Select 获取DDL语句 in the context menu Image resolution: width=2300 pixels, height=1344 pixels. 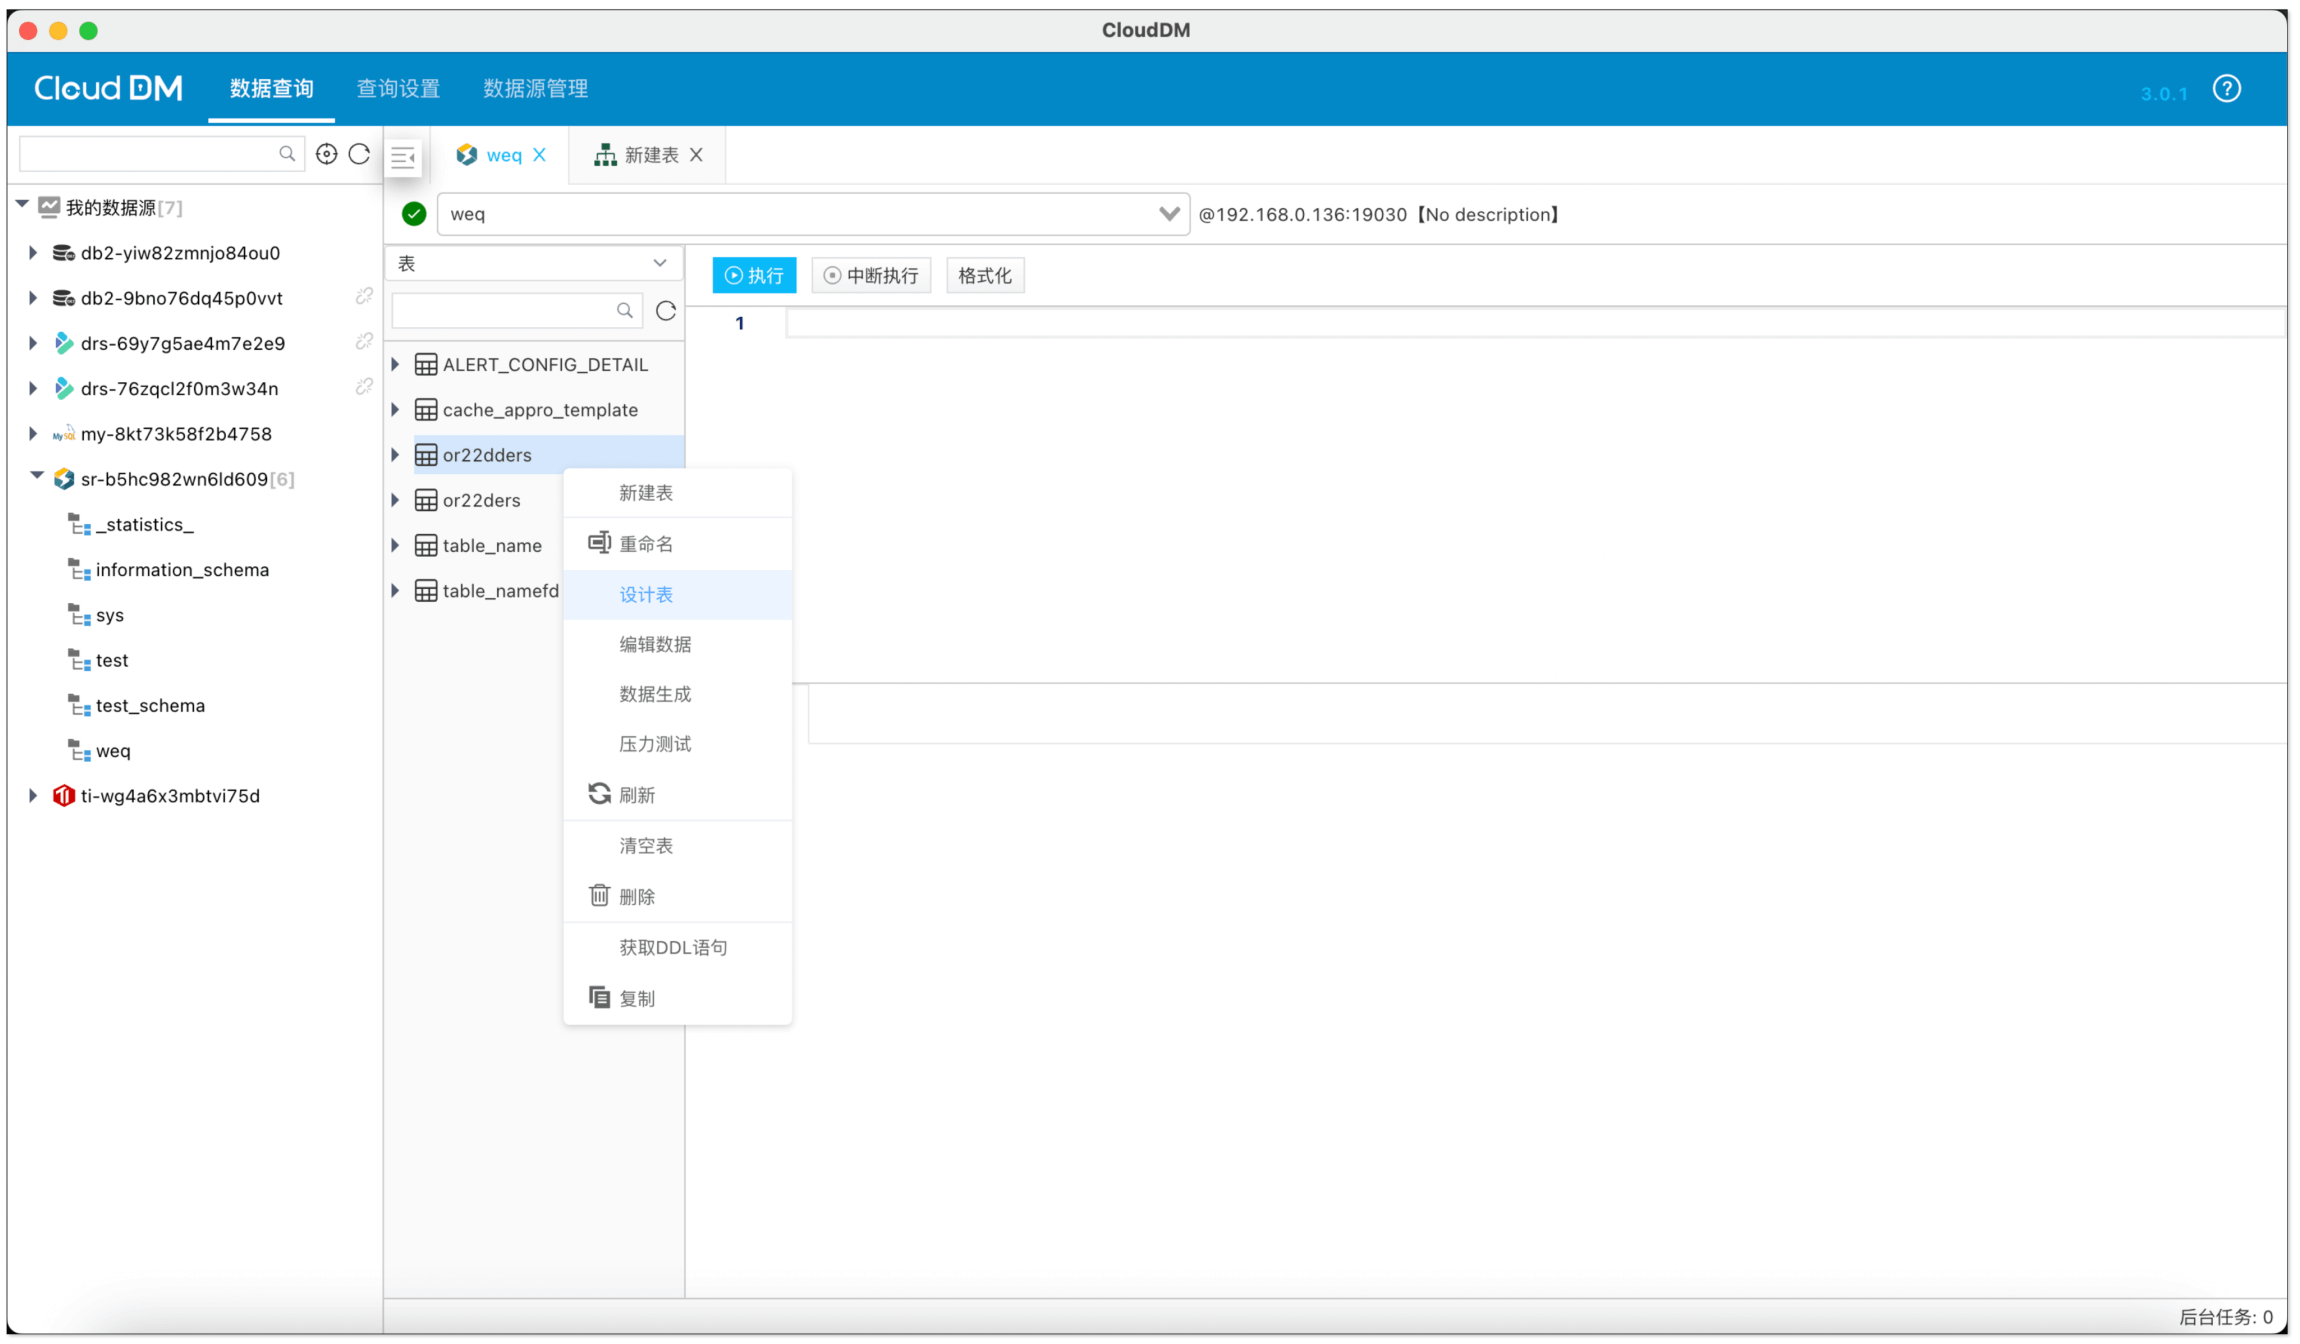pyautogui.click(x=673, y=948)
